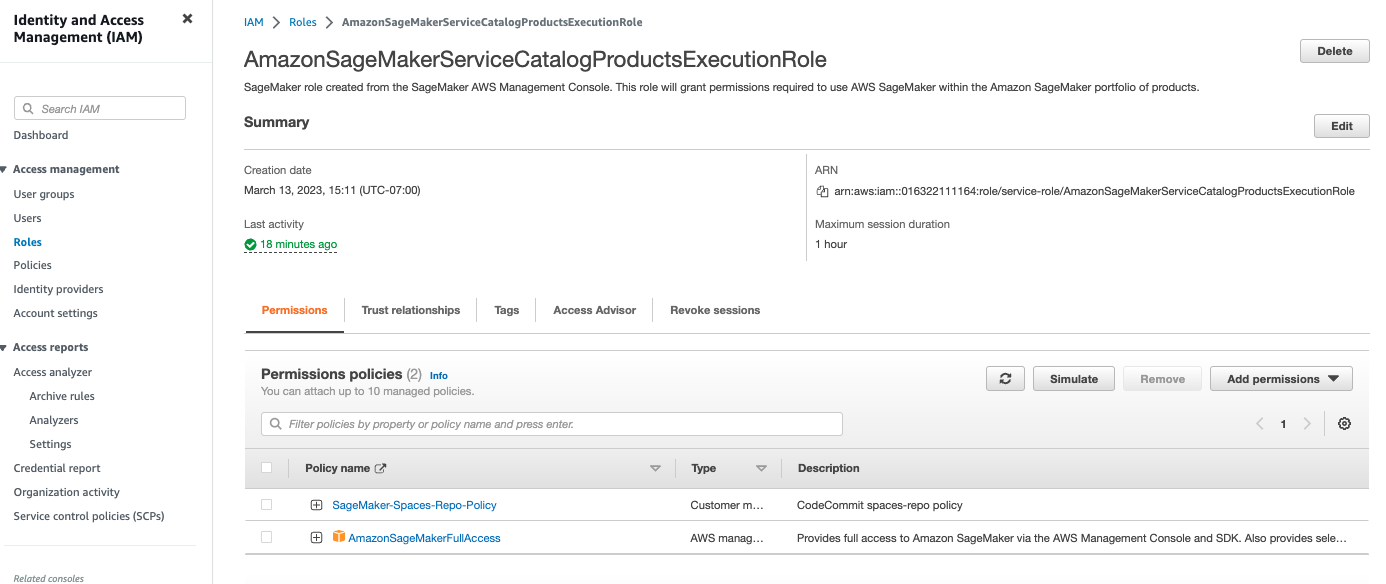The height and width of the screenshot is (584, 1386).
Task: Click the 'CodeCommit spaces-repo policy' description
Action: click(x=879, y=505)
